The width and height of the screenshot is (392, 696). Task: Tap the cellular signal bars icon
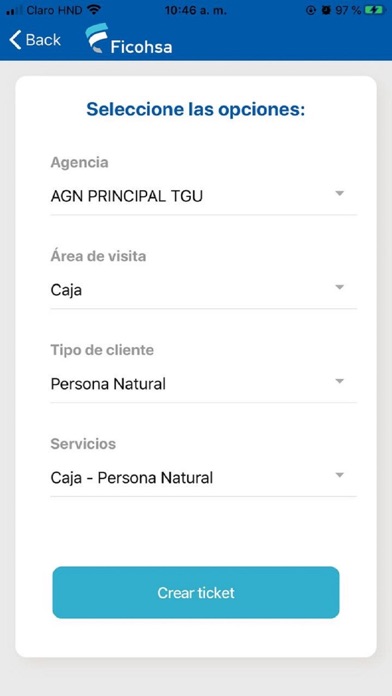click(x=15, y=10)
